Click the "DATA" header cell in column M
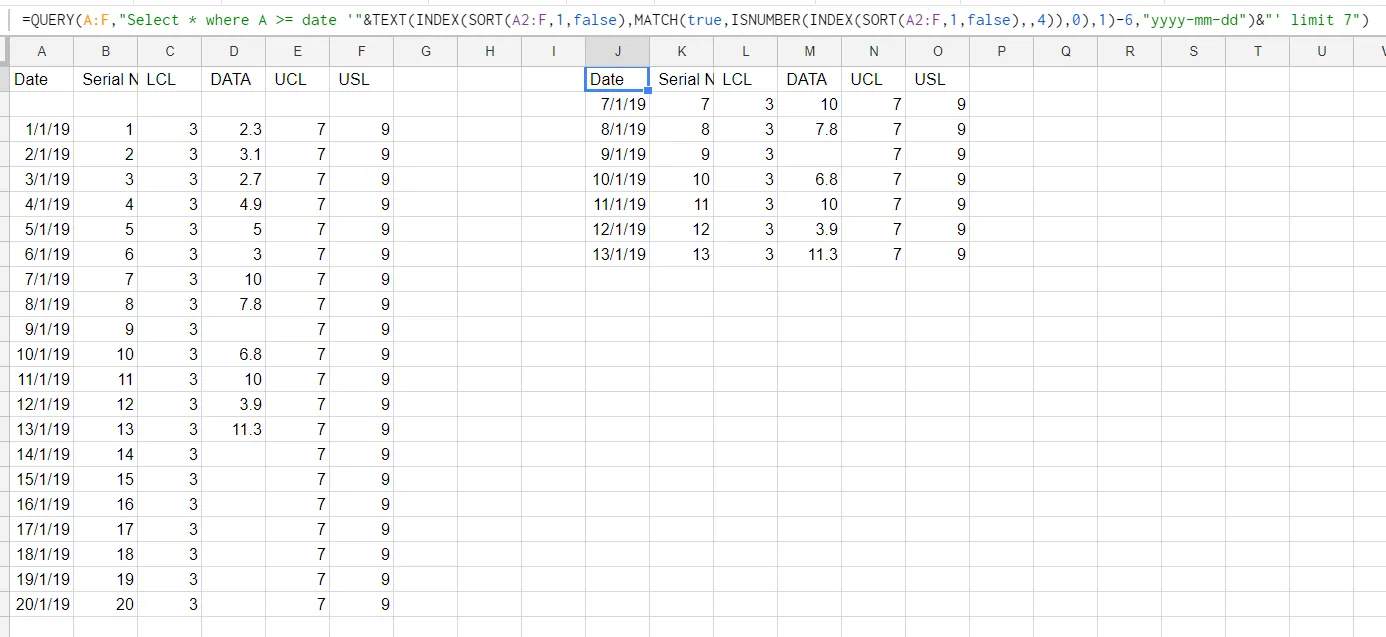Screen dimensions: 1386x637 [810, 79]
